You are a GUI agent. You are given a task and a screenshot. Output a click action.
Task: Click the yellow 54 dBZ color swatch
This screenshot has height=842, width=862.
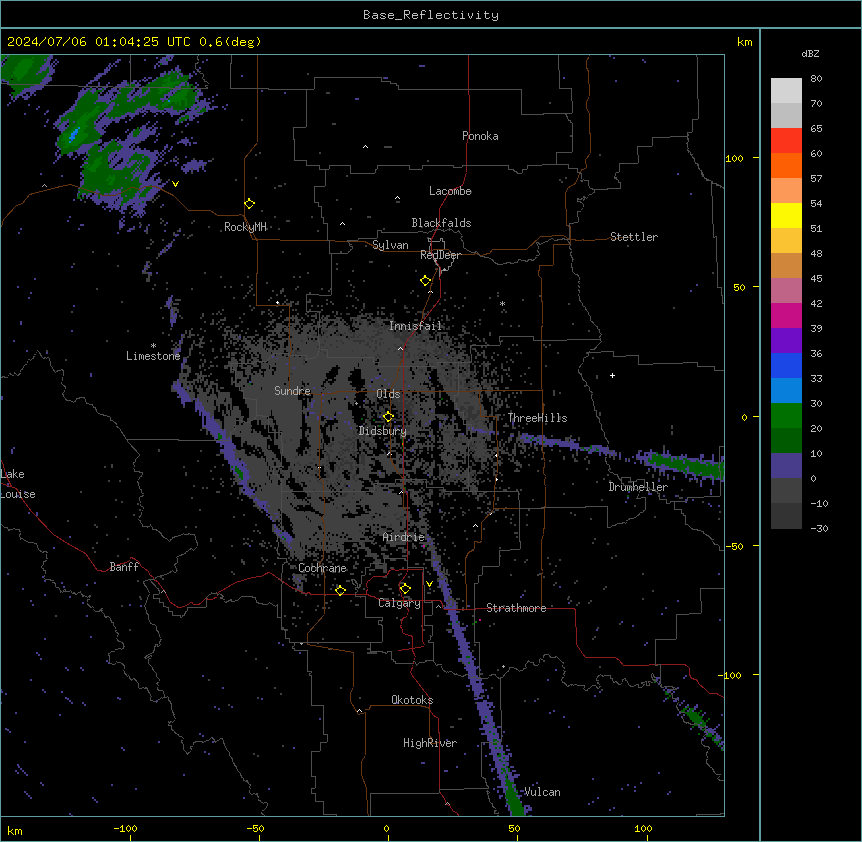point(786,215)
